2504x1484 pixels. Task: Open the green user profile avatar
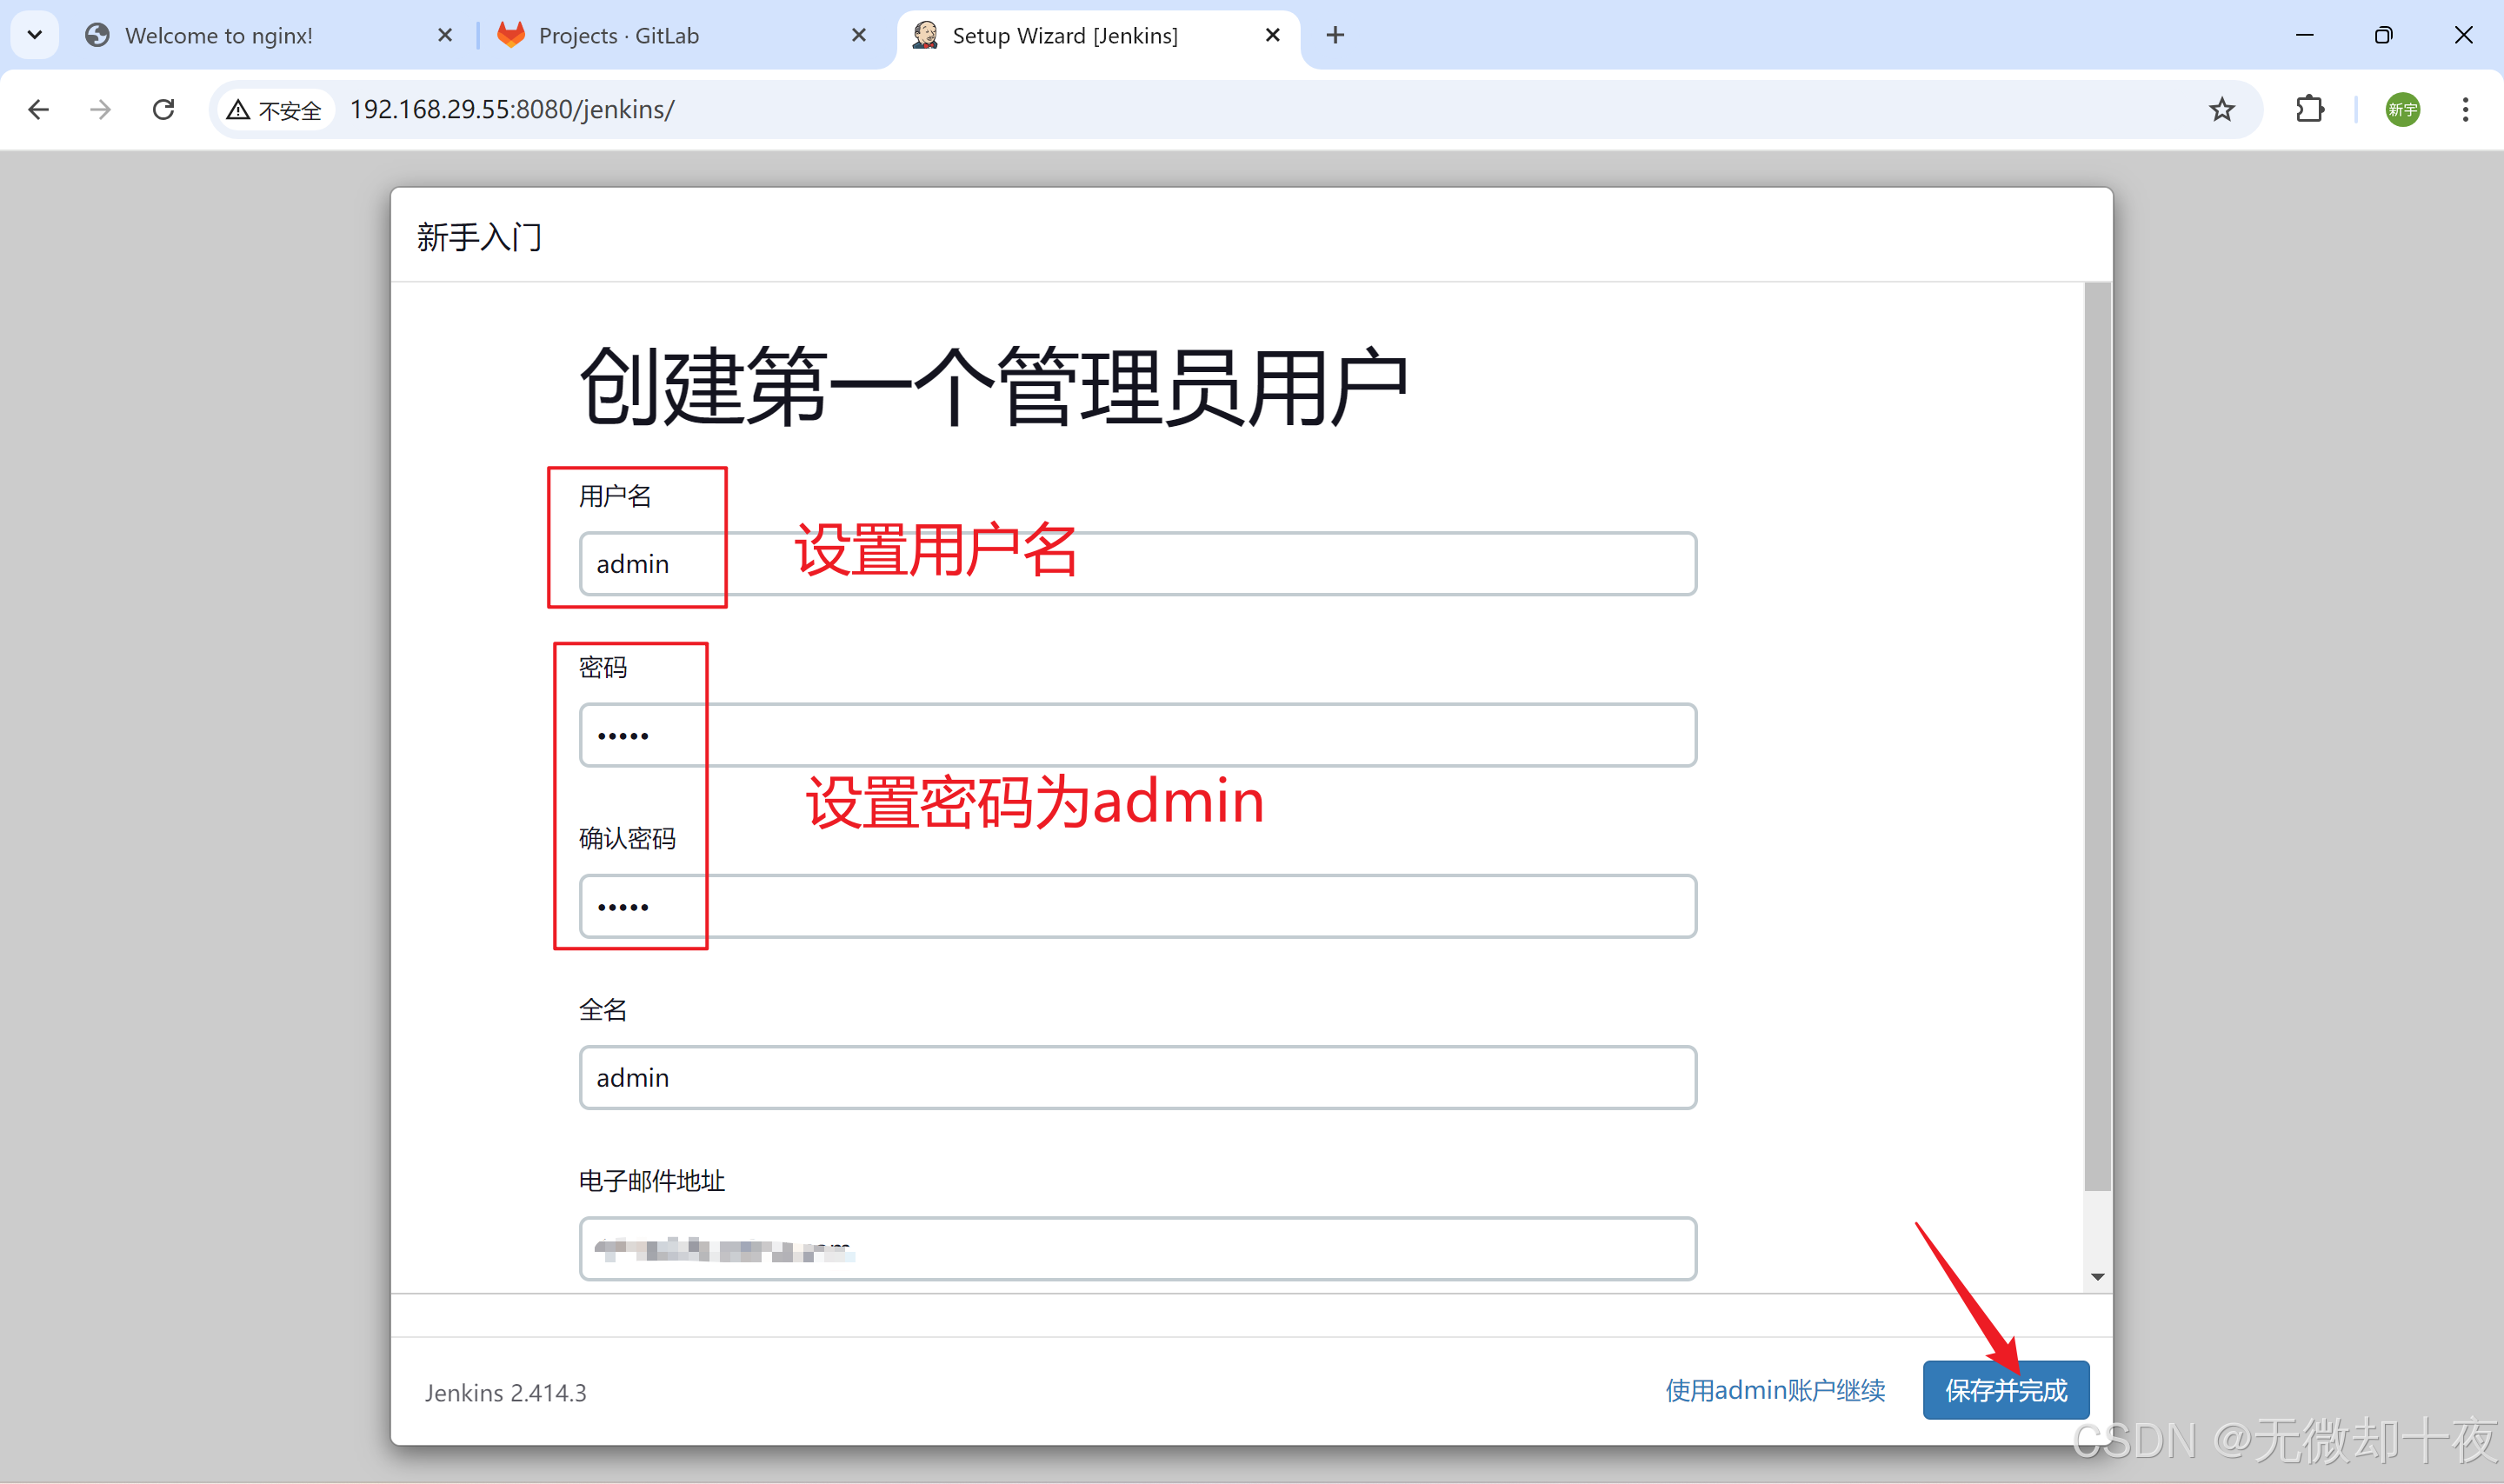(2402, 109)
